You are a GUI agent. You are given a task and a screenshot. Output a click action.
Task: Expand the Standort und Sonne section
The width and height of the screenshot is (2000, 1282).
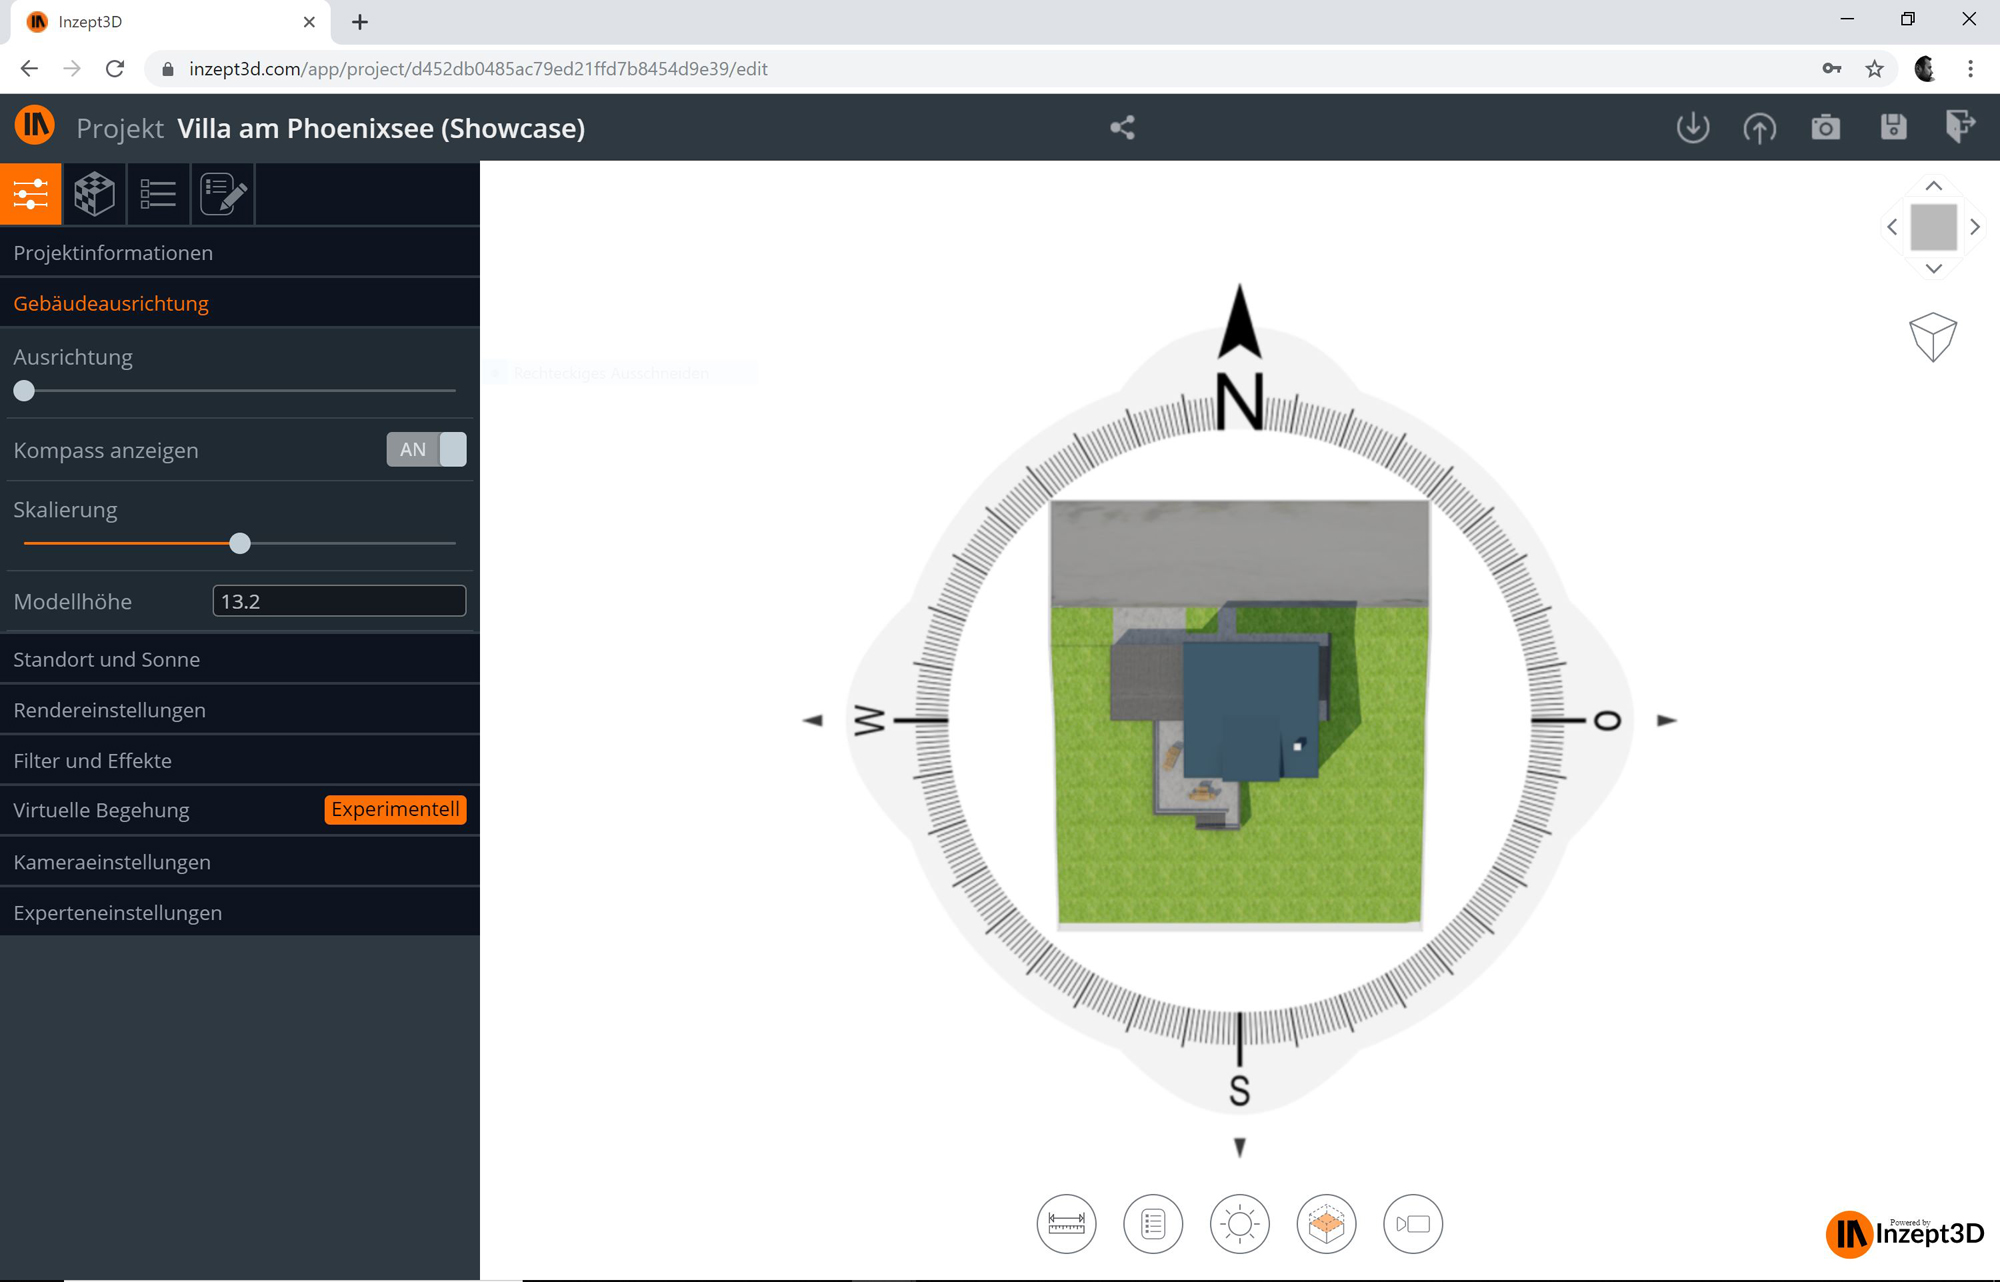pyautogui.click(x=107, y=659)
